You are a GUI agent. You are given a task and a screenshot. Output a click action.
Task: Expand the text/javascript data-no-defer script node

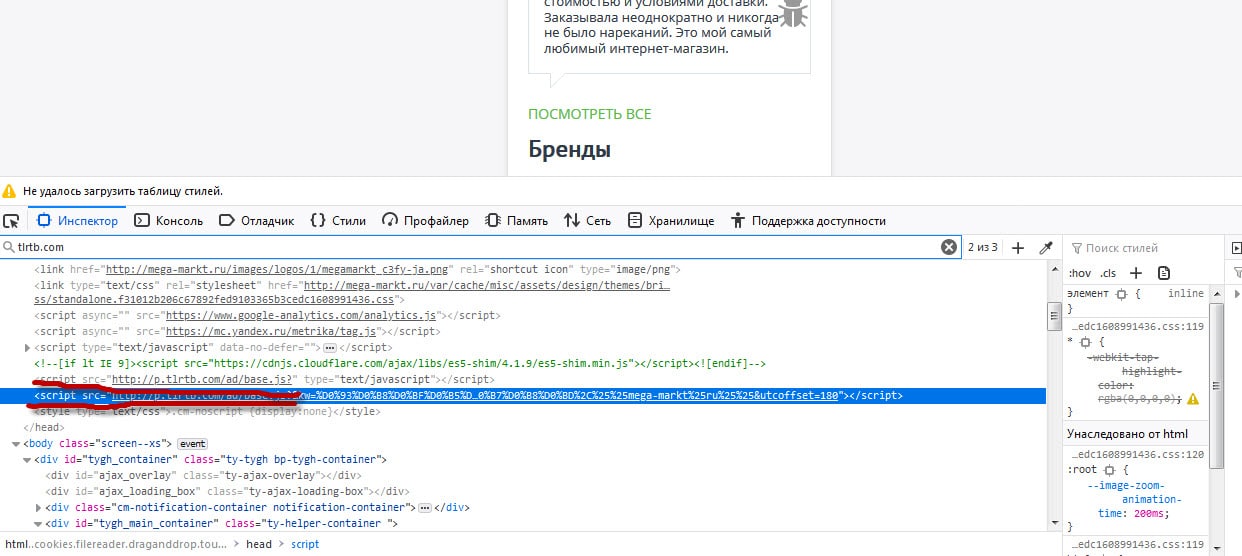(27, 347)
